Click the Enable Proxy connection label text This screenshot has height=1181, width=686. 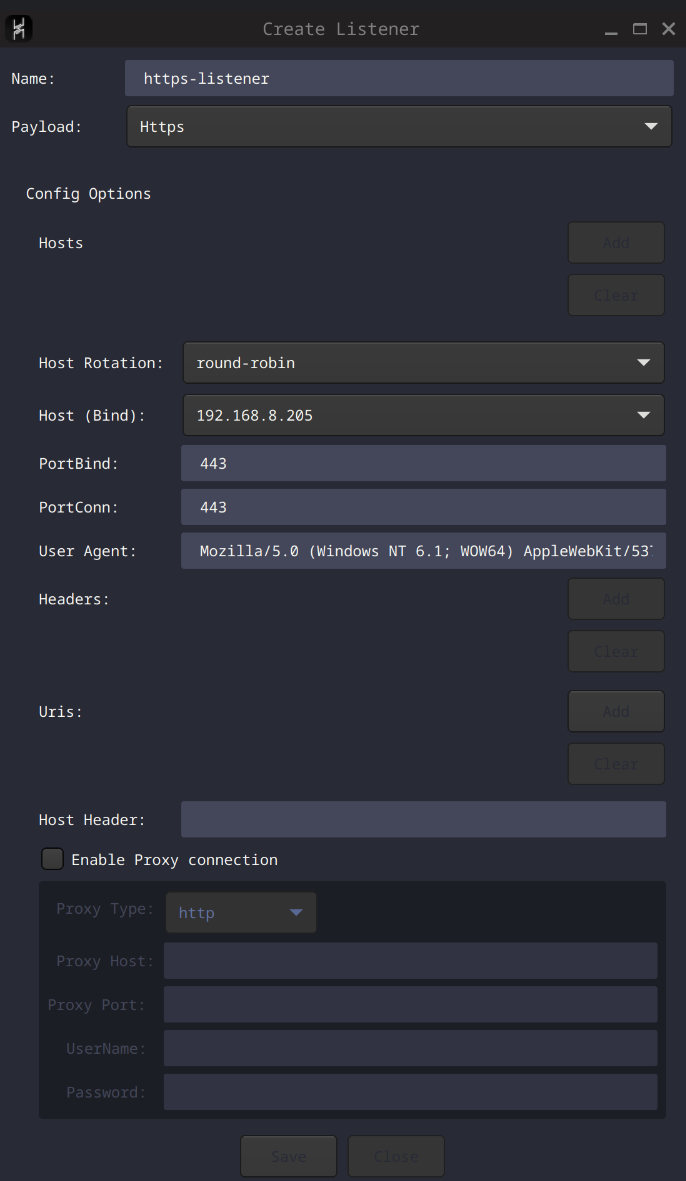(175, 859)
